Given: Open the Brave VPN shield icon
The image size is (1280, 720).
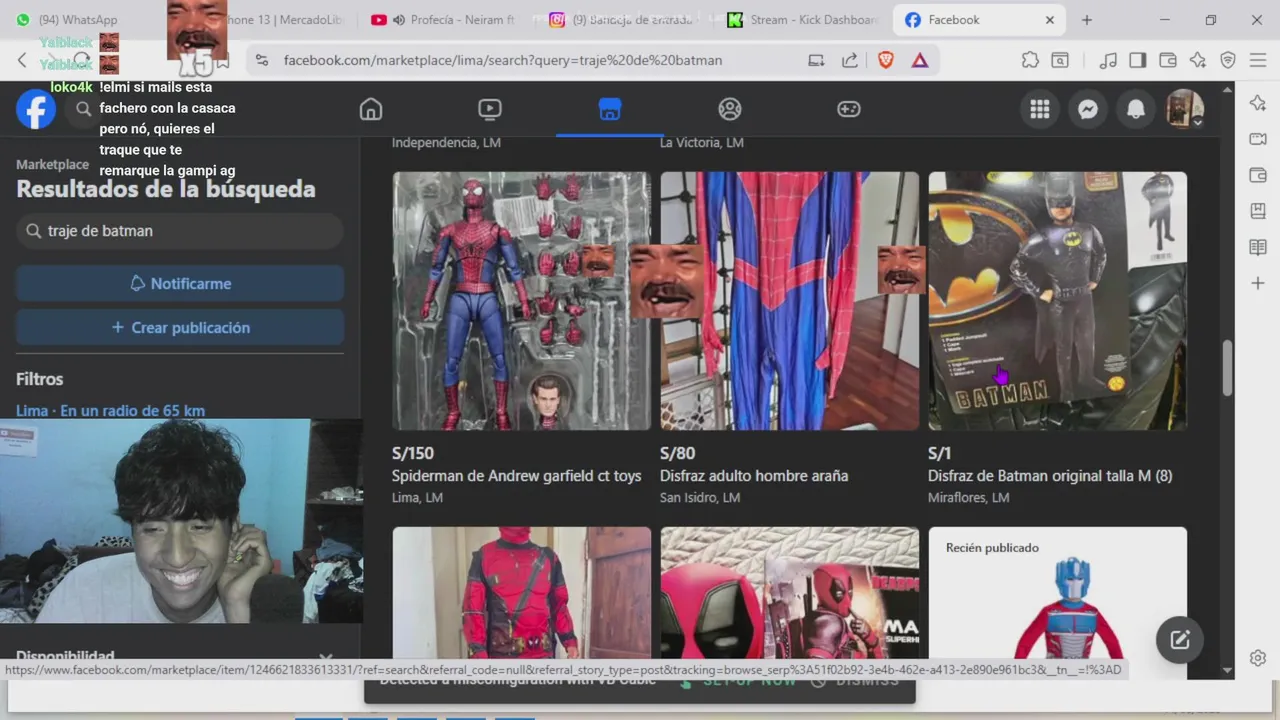Looking at the screenshot, I should [x=1228, y=60].
